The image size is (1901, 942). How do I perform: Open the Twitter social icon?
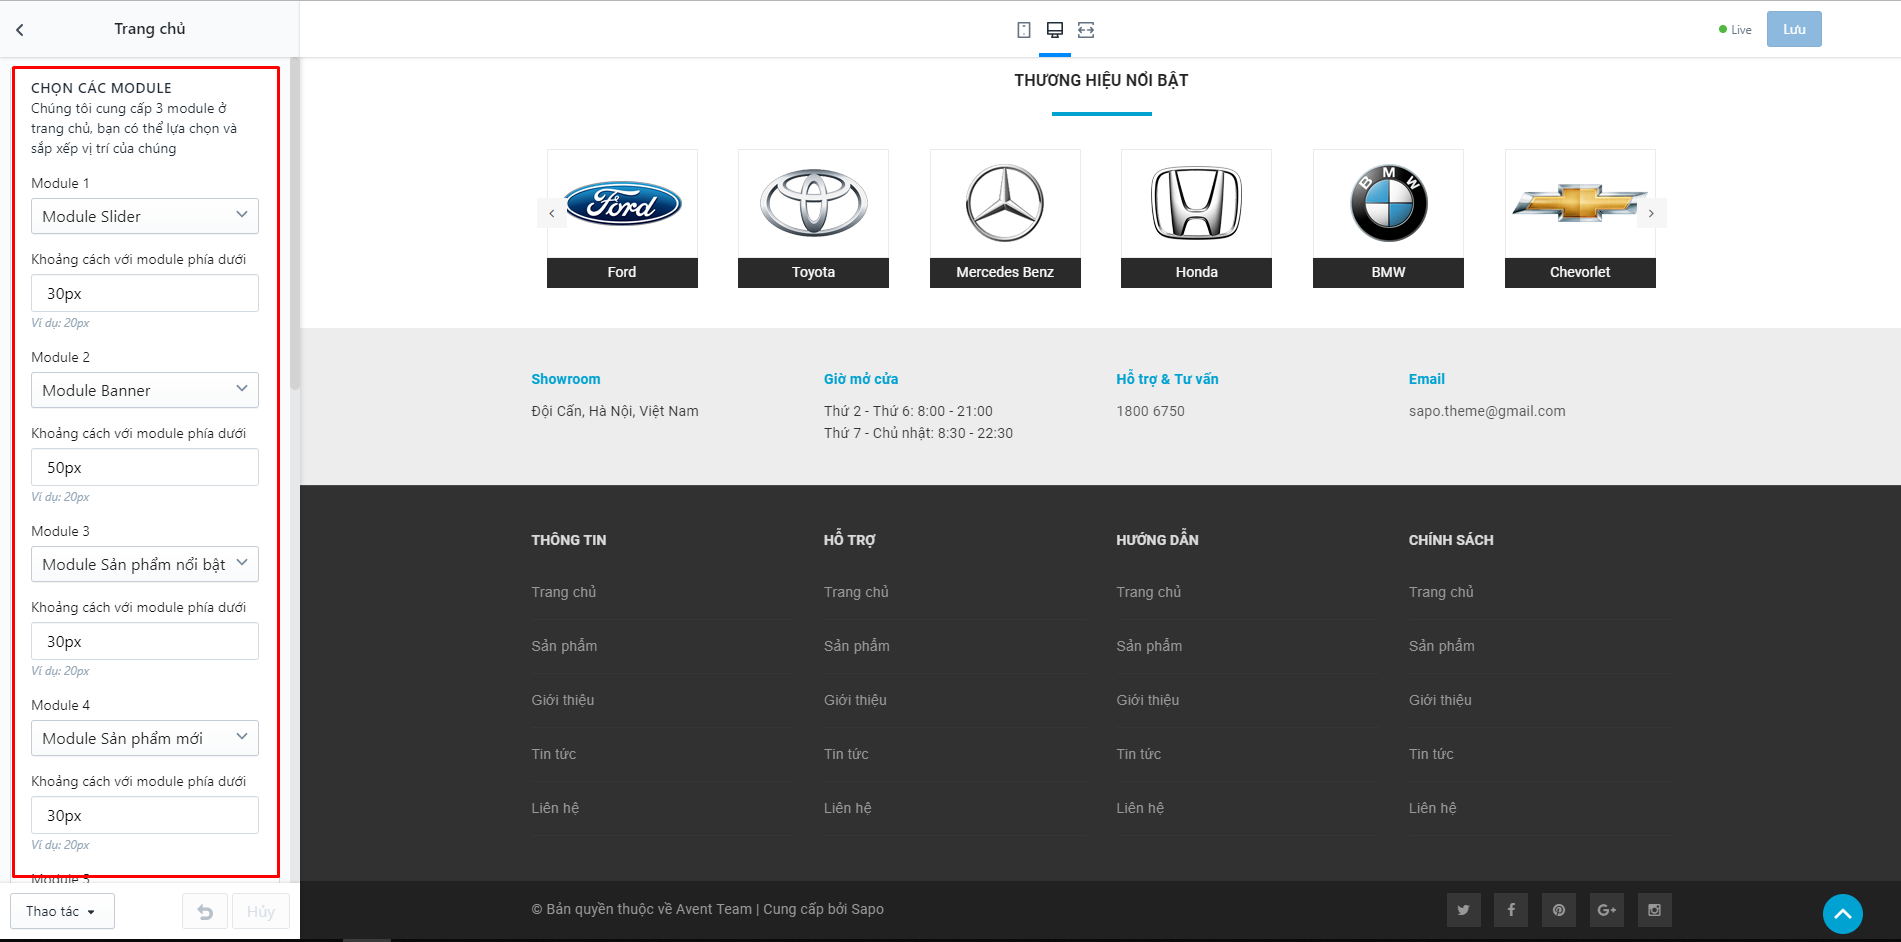[1463, 910]
